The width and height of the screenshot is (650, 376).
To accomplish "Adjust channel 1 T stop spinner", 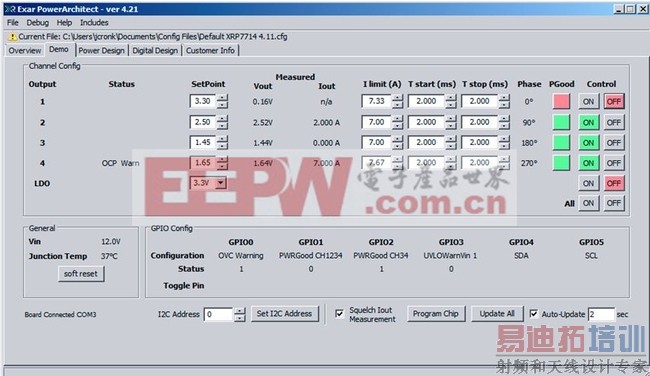I will (x=504, y=101).
